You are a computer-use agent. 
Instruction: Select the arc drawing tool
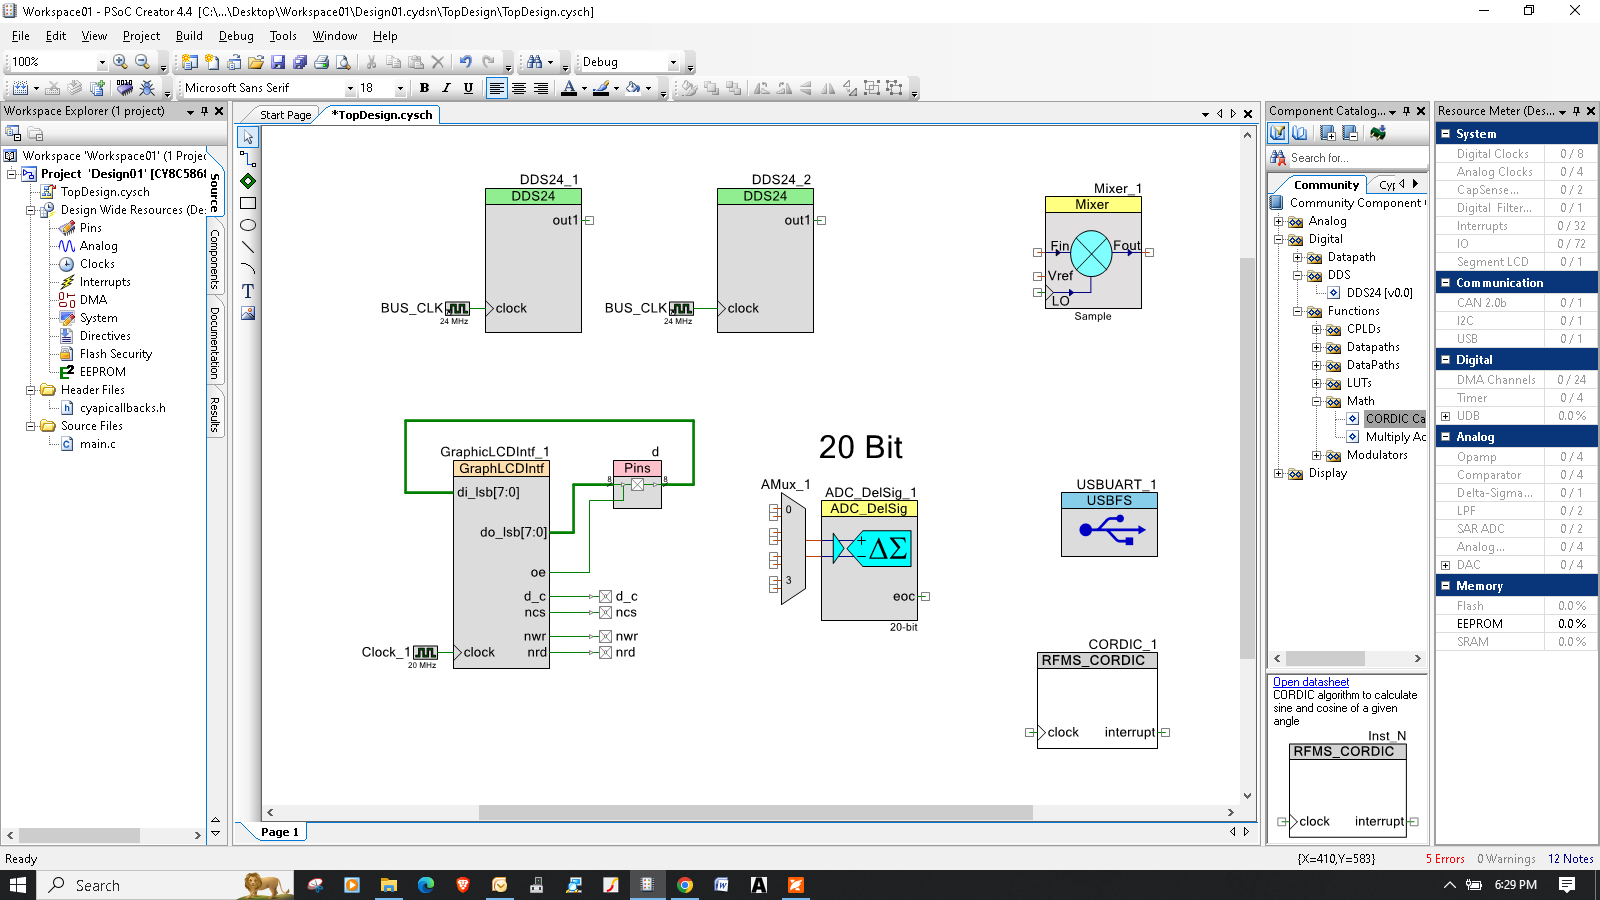[248, 269]
